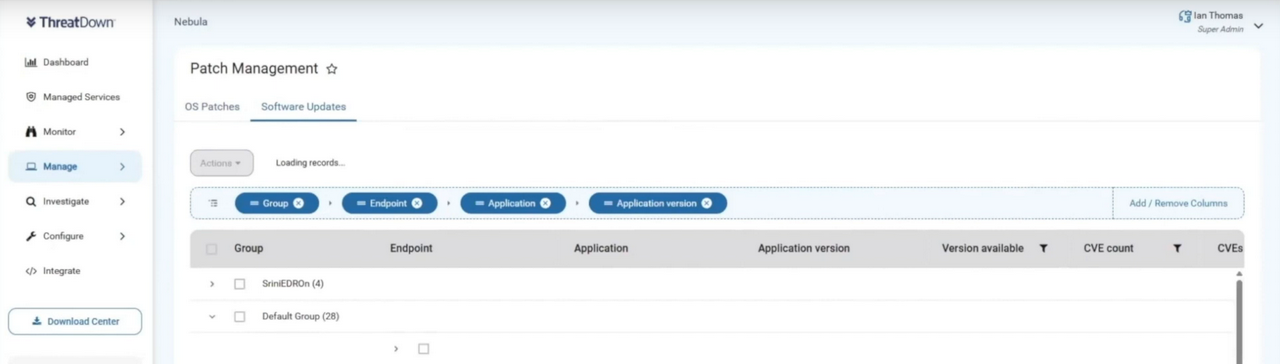Screen dimensions: 1280x364
Task: Click the Download Center download icon
Action: 37,322
